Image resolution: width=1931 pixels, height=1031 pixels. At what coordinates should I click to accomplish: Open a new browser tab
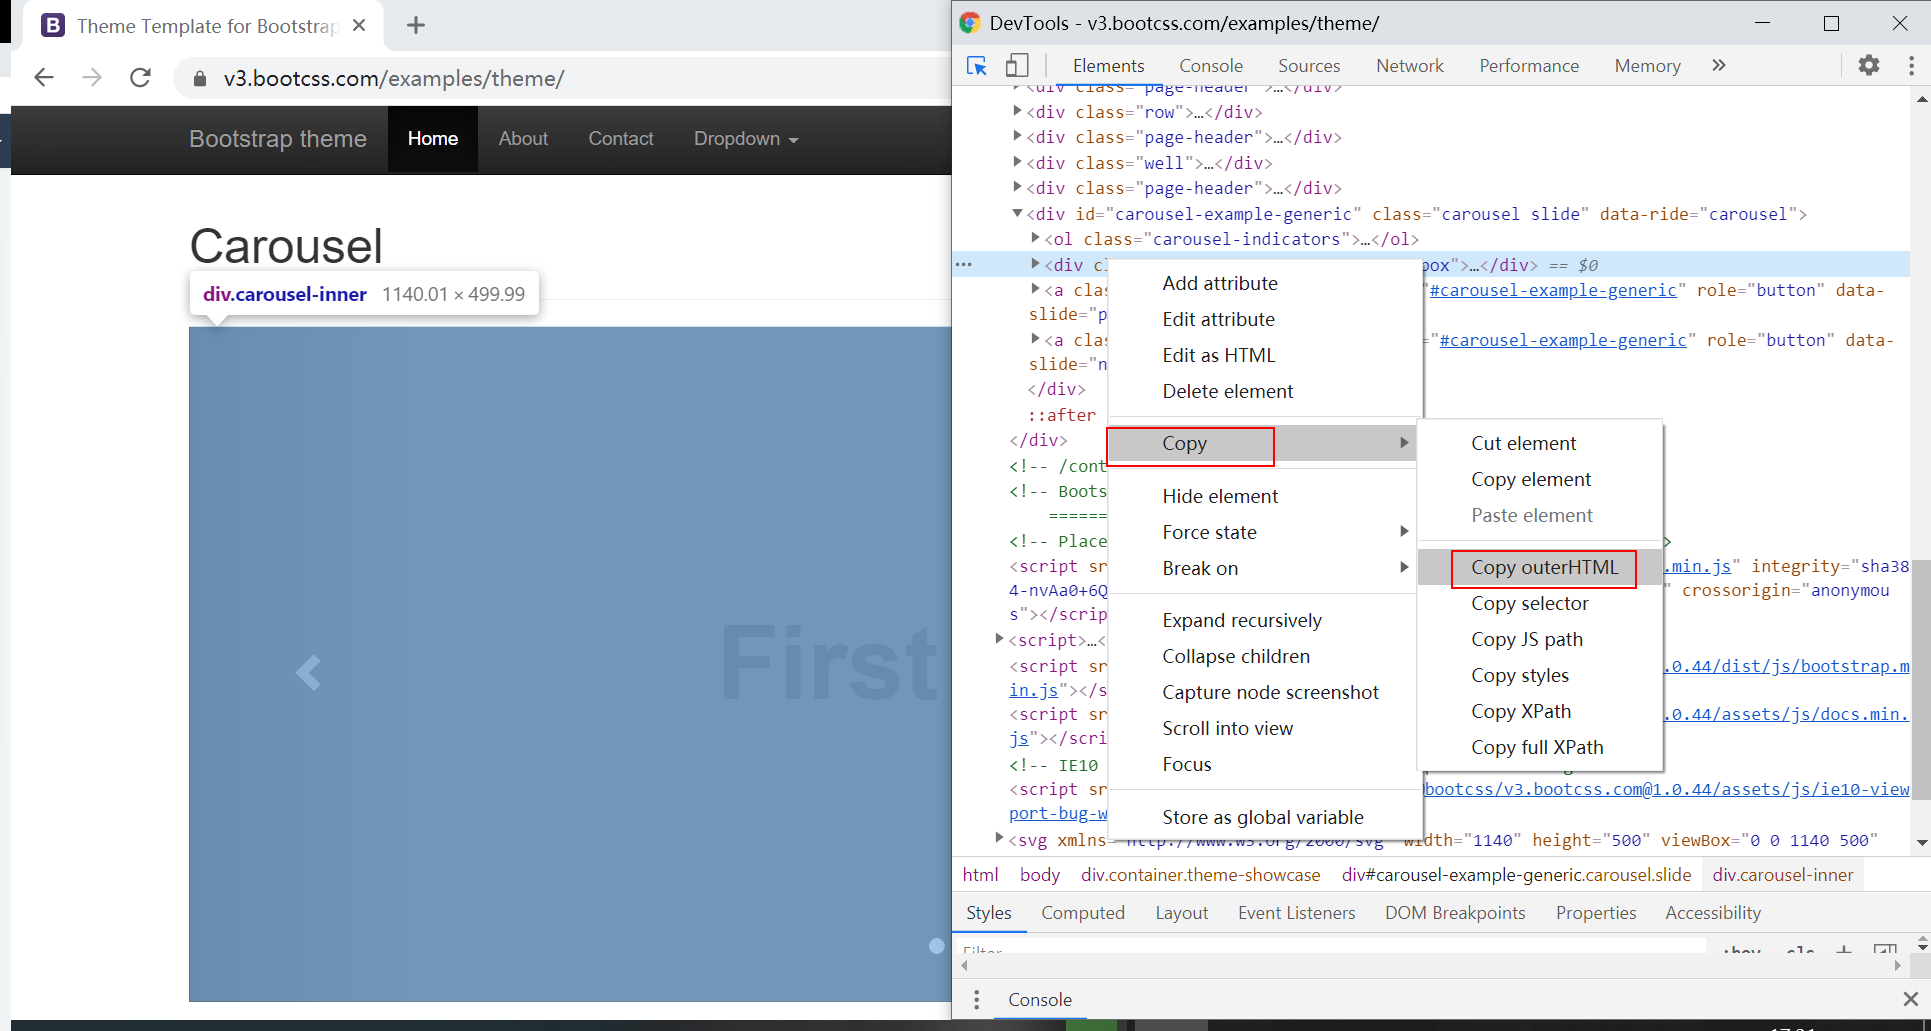(x=416, y=26)
